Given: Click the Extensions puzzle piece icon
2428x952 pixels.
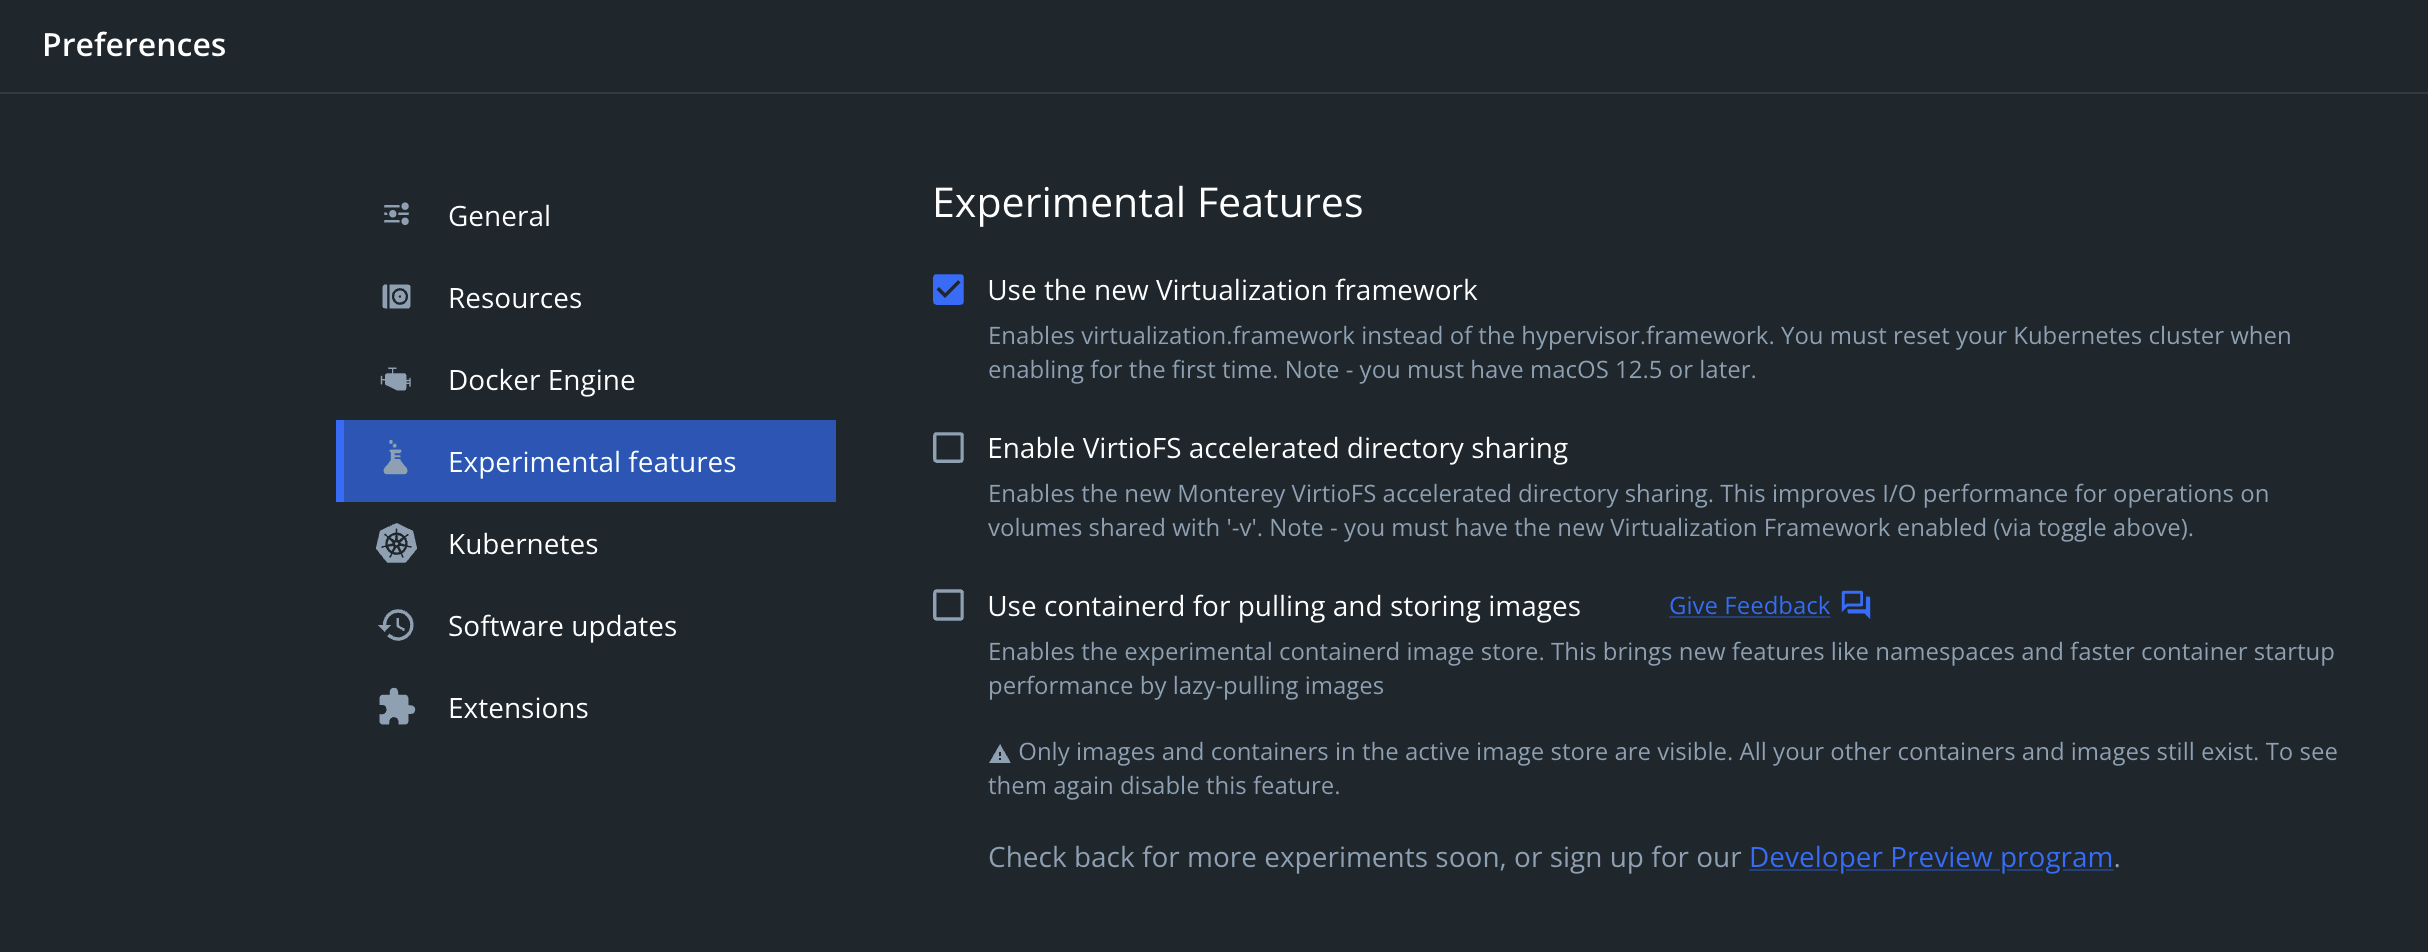Looking at the screenshot, I should (x=396, y=707).
